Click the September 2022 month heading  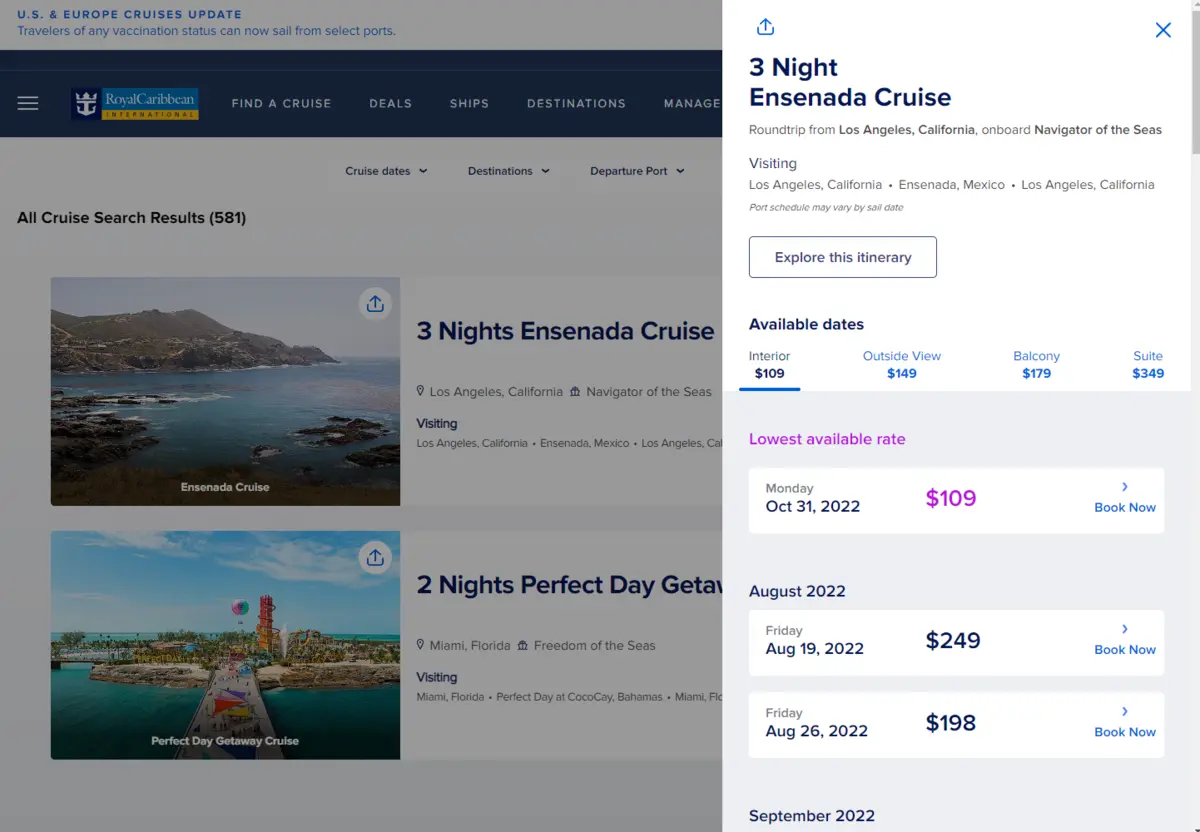click(812, 816)
